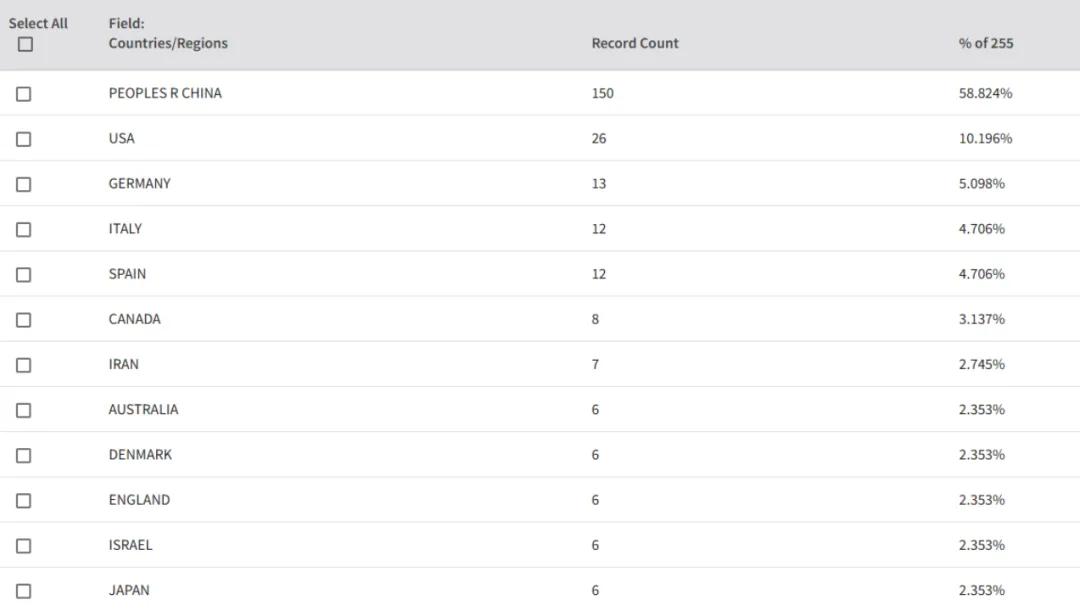This screenshot has height=611, width=1080.
Task: Select the USA row checkbox
Action: [23, 139]
